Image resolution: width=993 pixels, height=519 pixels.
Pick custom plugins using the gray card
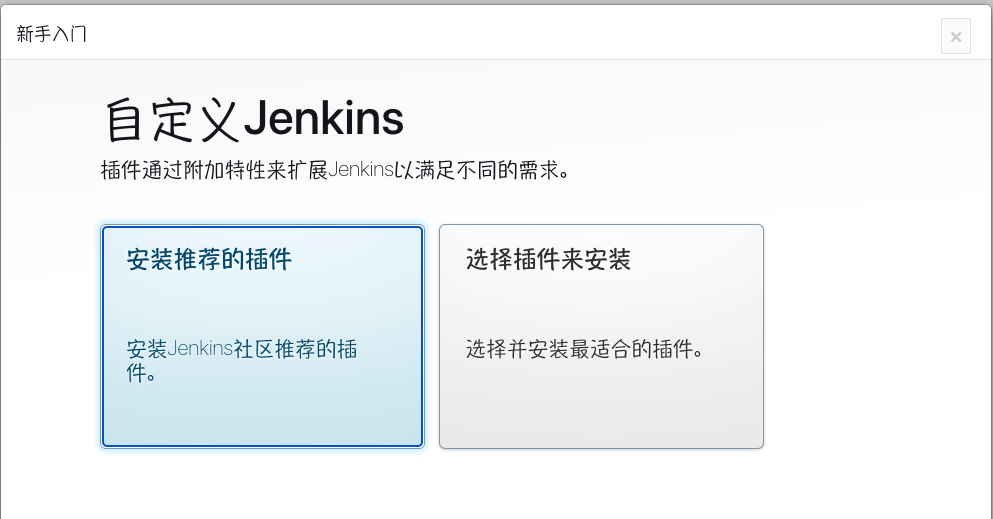(x=601, y=336)
